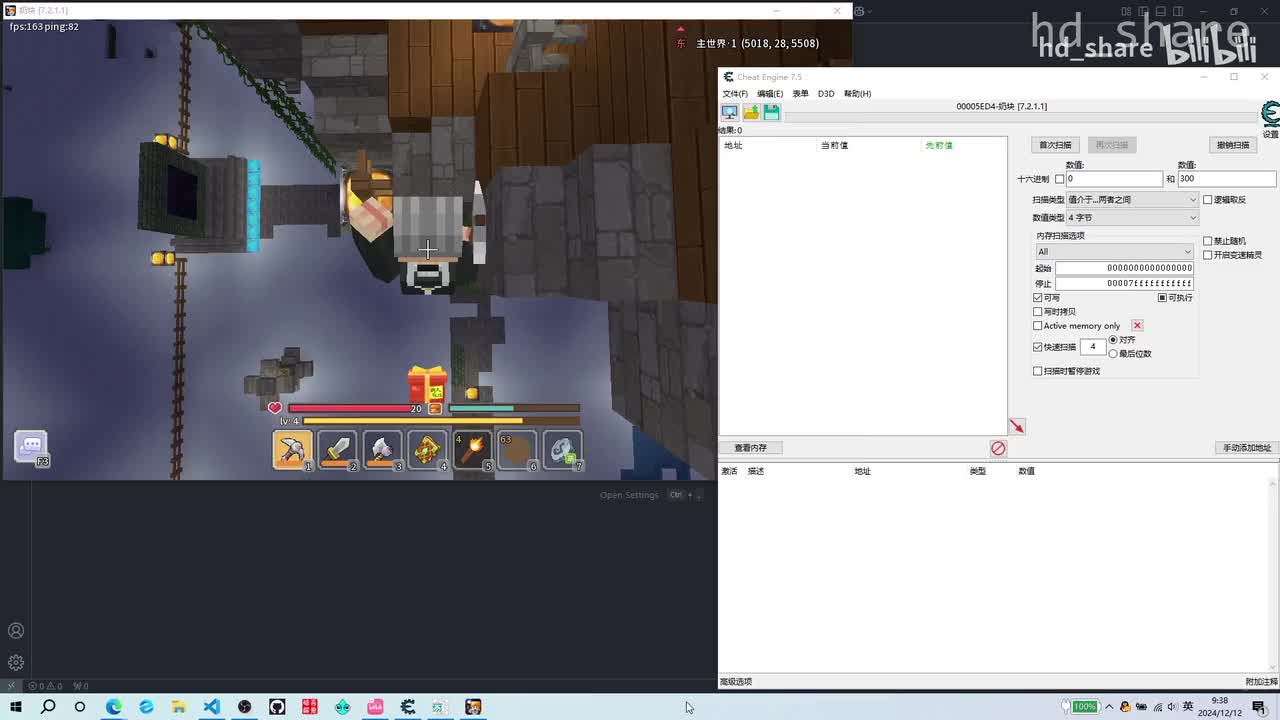
Task: Toggle the 逻辑取反 checkbox
Action: click(x=1207, y=200)
